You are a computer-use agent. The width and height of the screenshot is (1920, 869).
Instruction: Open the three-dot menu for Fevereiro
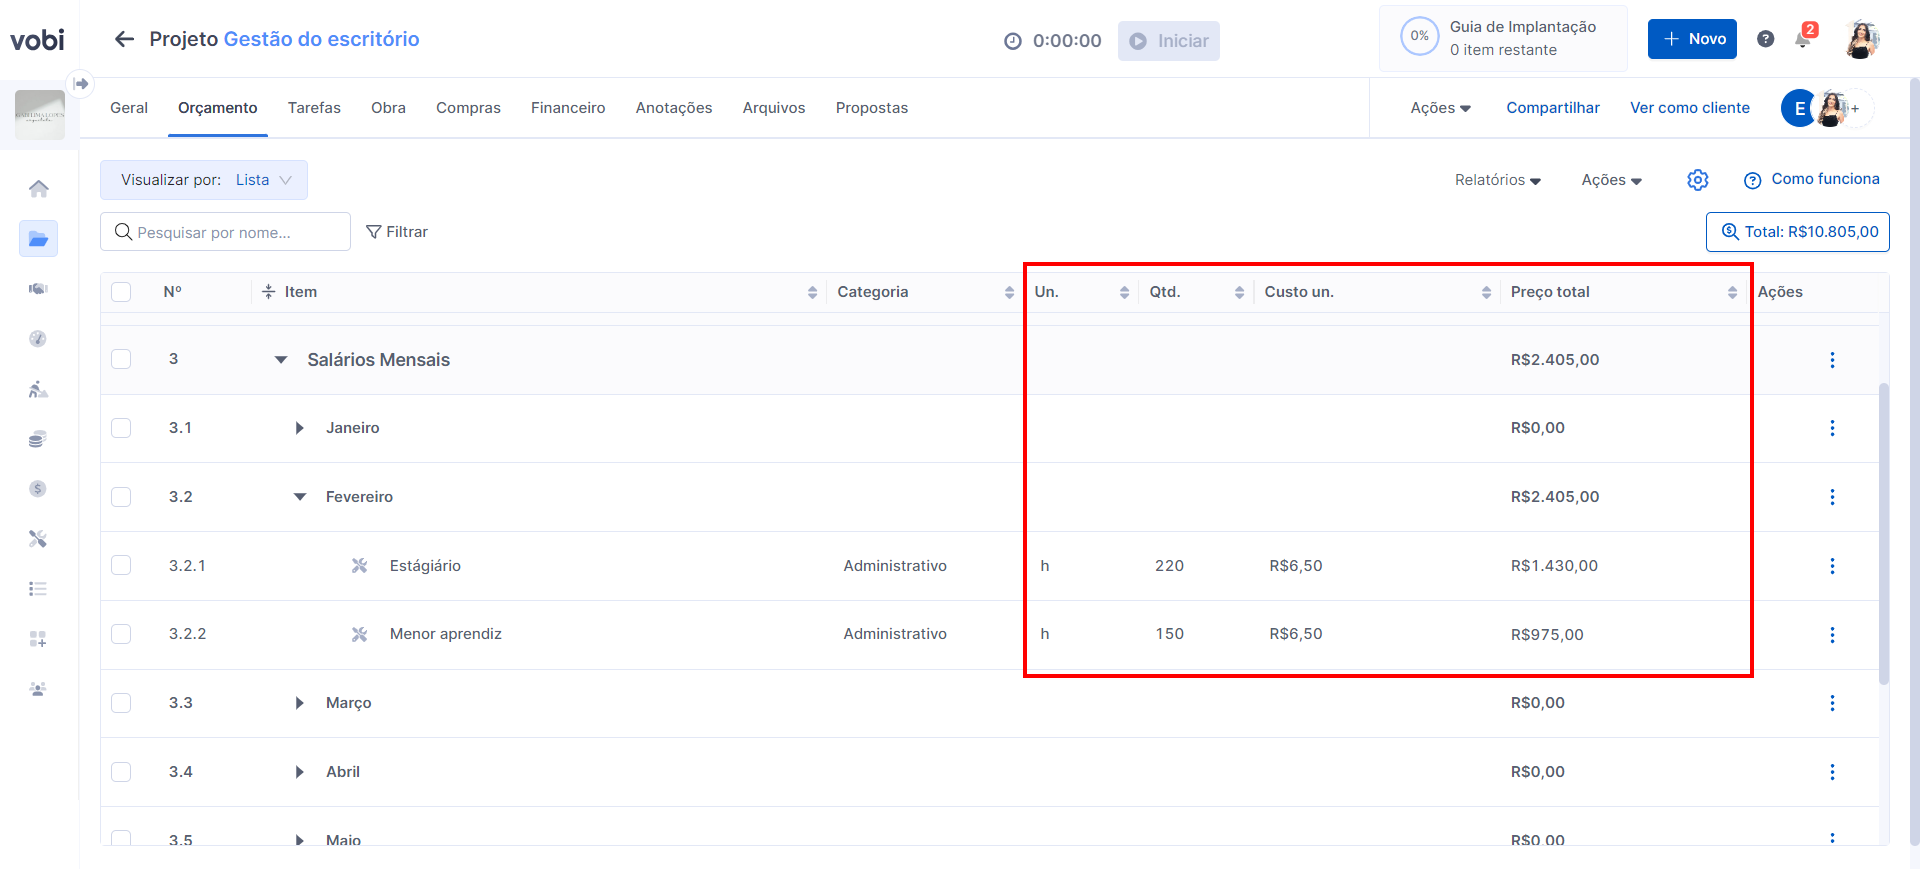[1832, 497]
